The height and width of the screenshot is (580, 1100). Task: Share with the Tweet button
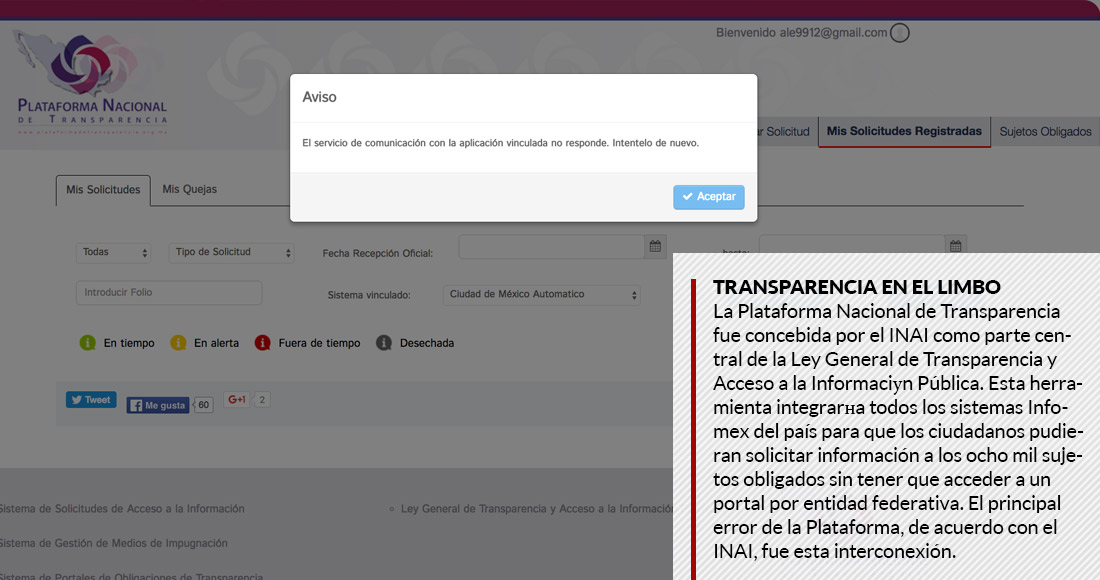coord(91,400)
